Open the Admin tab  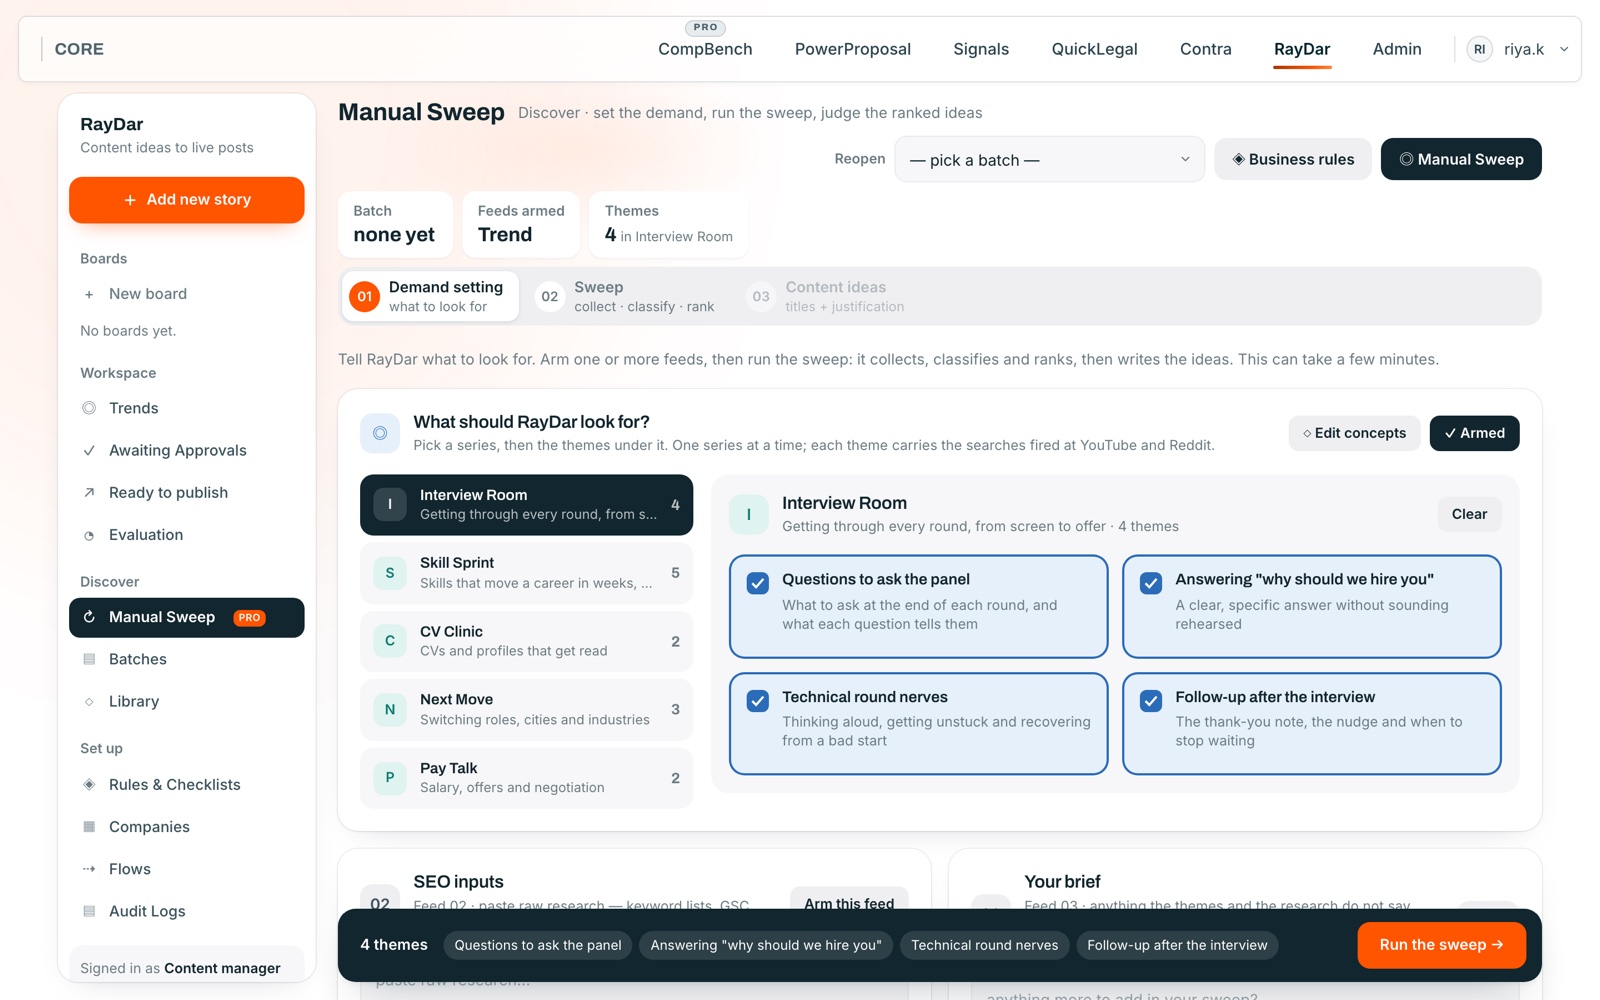1396,49
